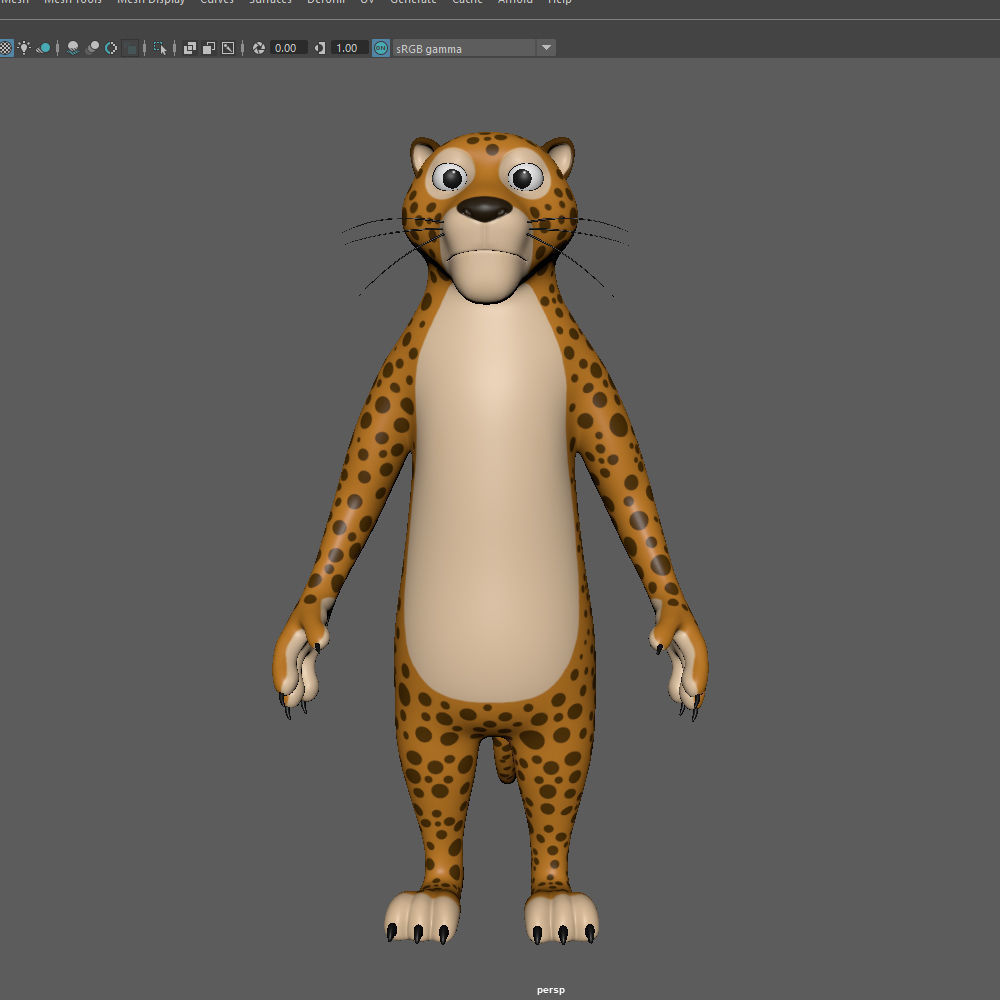
Task: Toggle X-Ray display icon
Action: point(189,48)
